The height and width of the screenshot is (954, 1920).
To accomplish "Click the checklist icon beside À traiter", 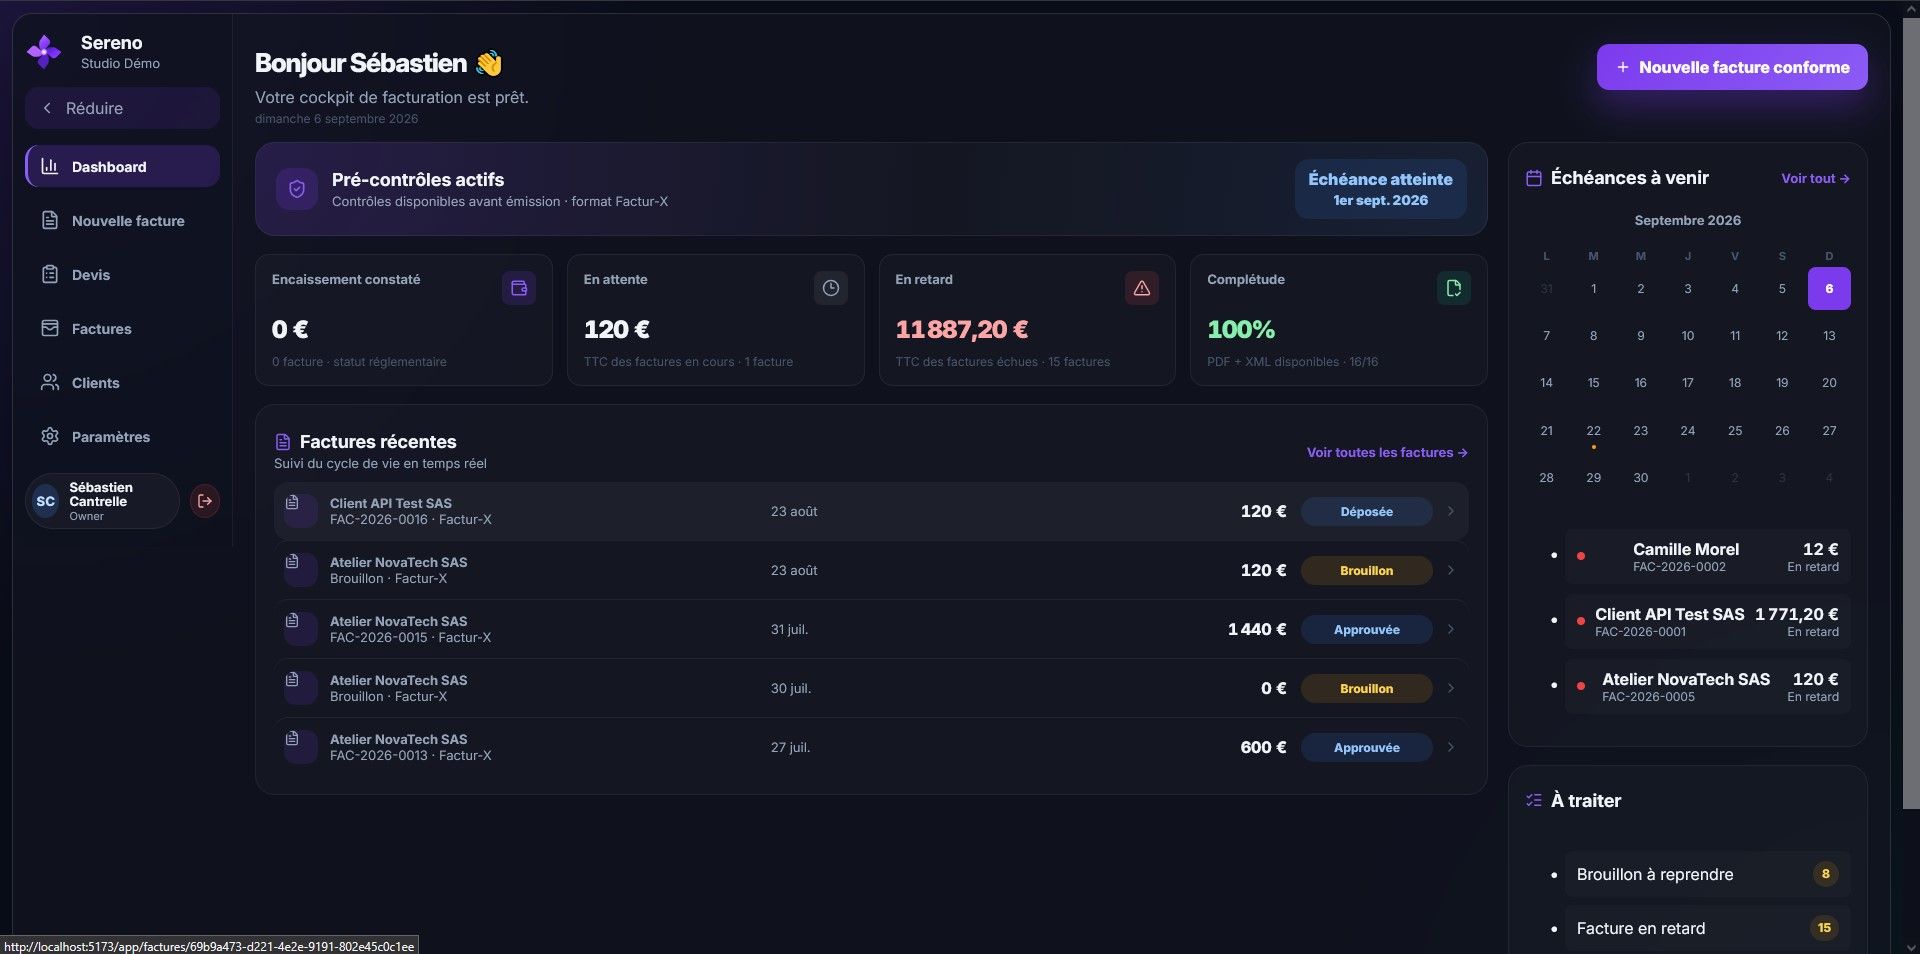I will point(1534,800).
